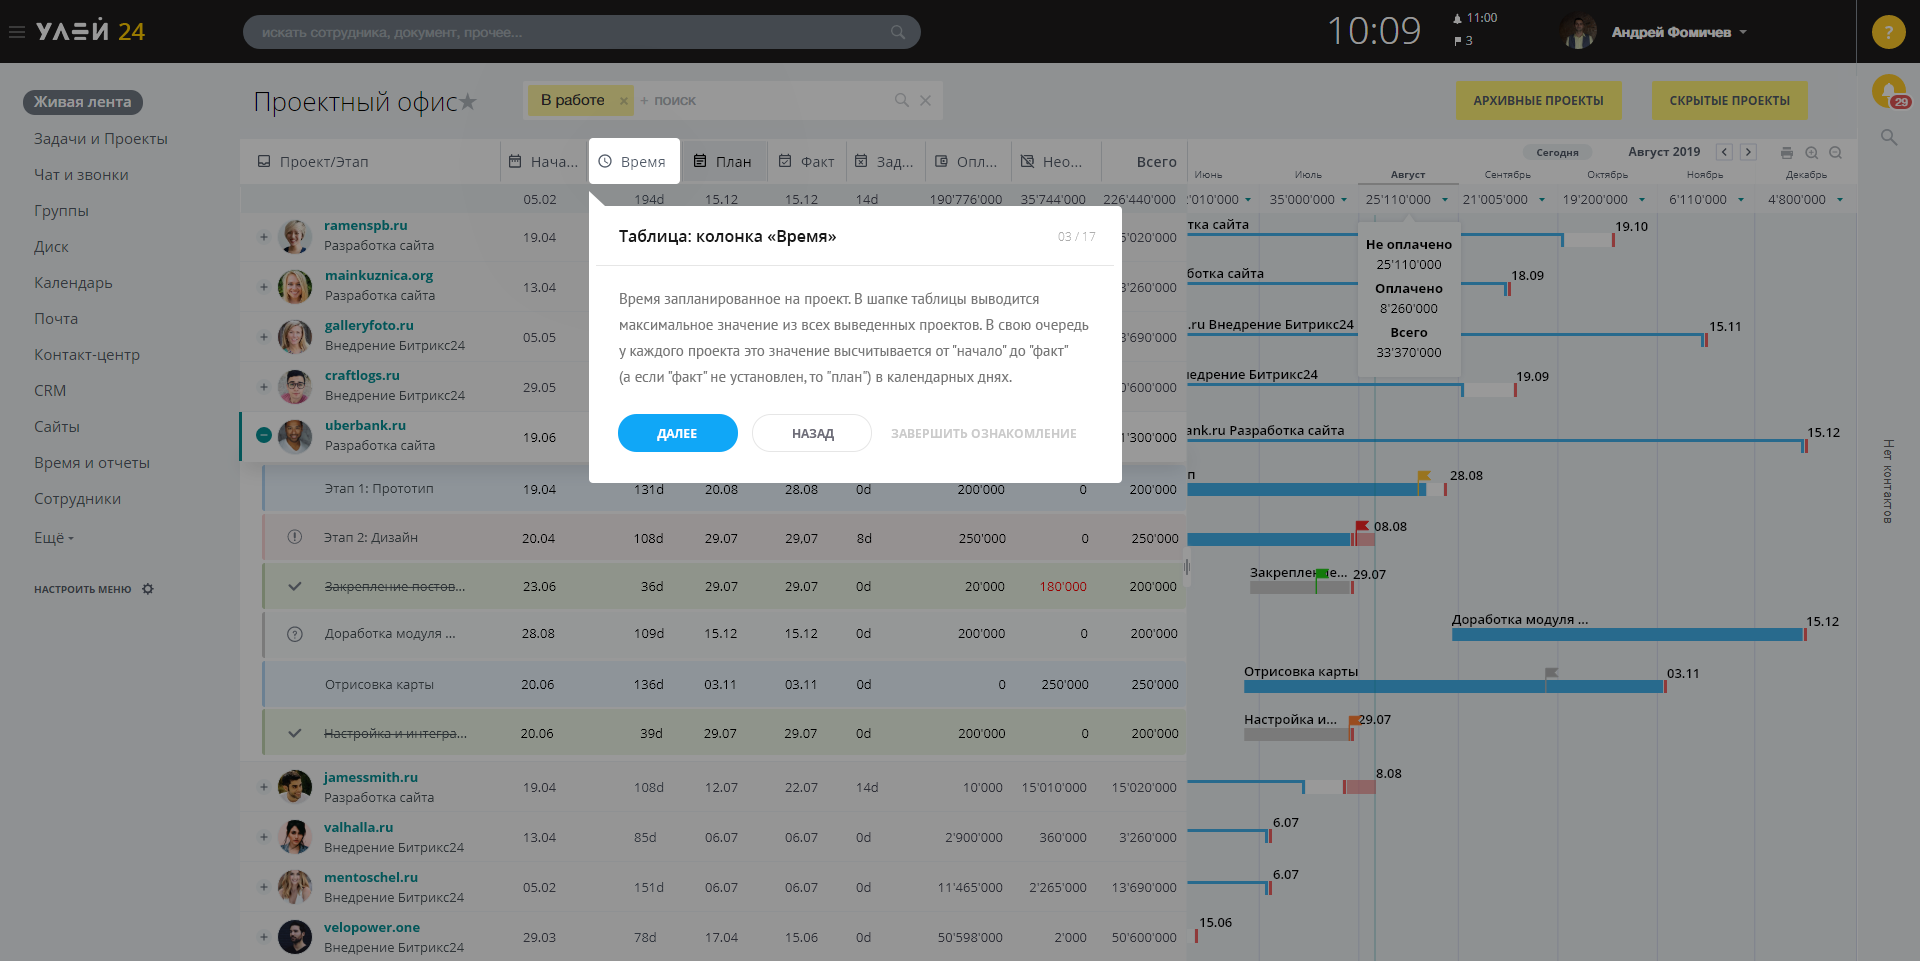Remove the 'В работе' filter tag

pos(624,101)
